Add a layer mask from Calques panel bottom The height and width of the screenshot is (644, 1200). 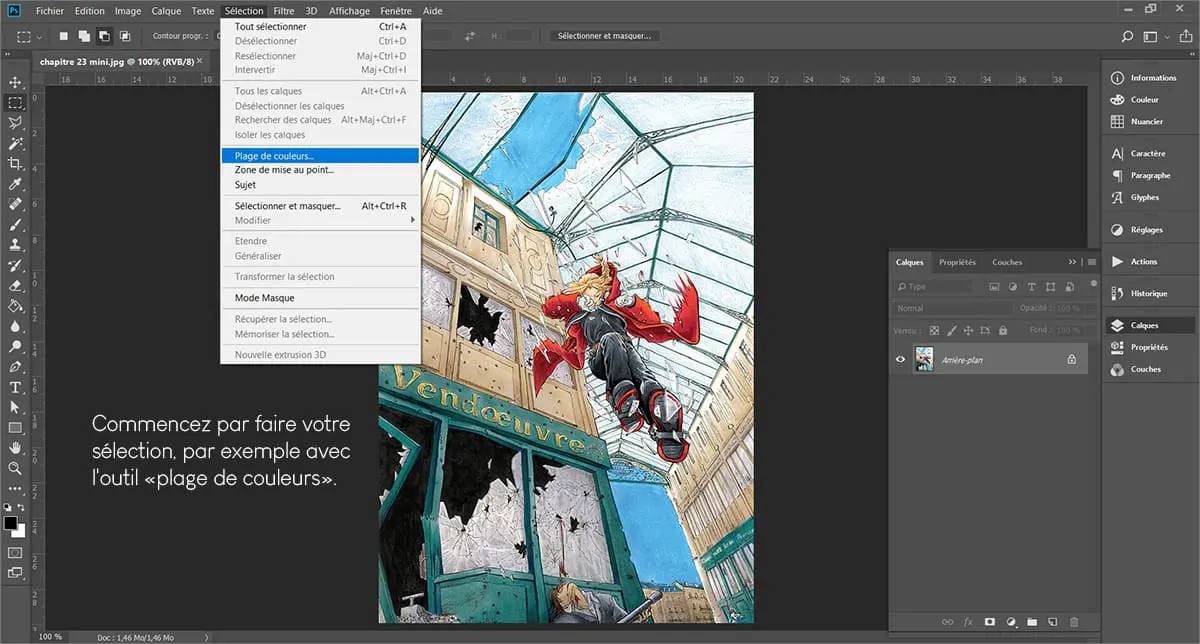[989, 621]
